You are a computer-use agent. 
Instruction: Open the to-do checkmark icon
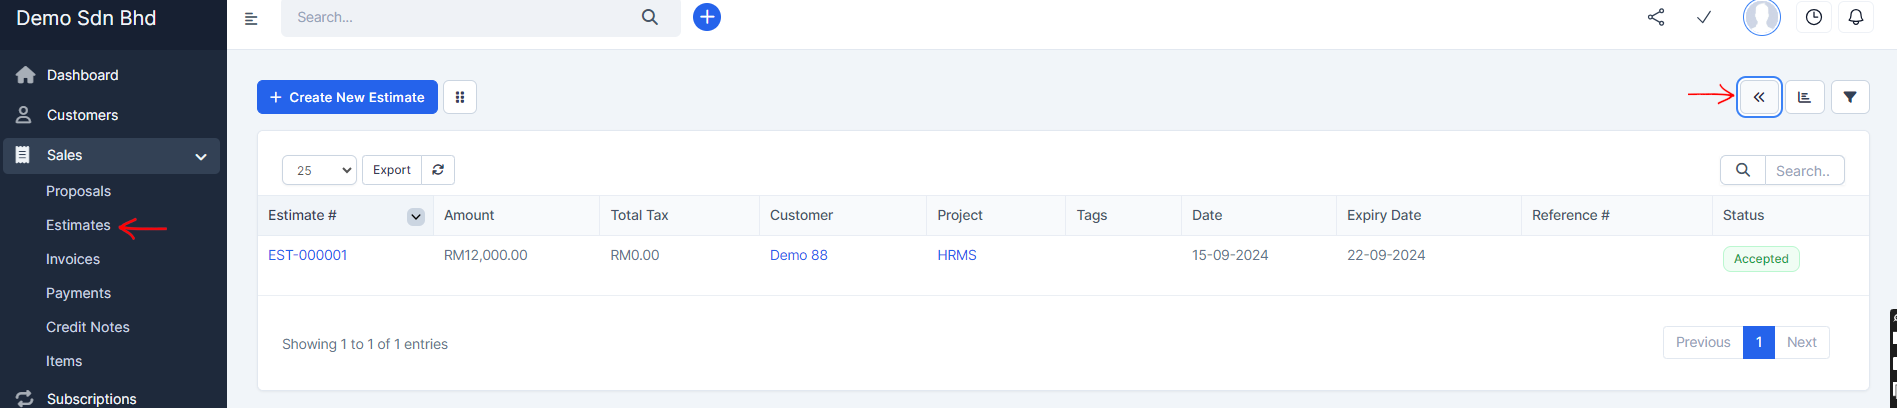1704,17
